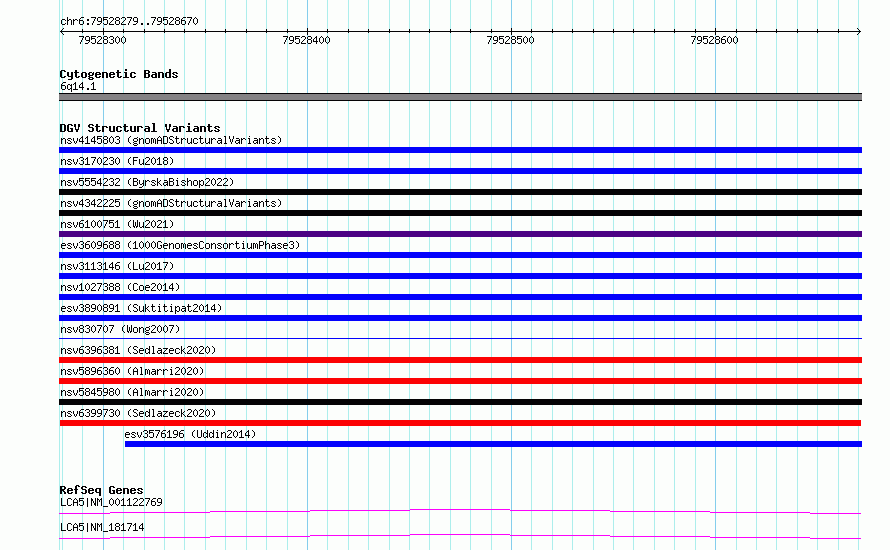Click the purple bar for nsv6100751
890x550 pixels.
pyautogui.click(x=460, y=234)
